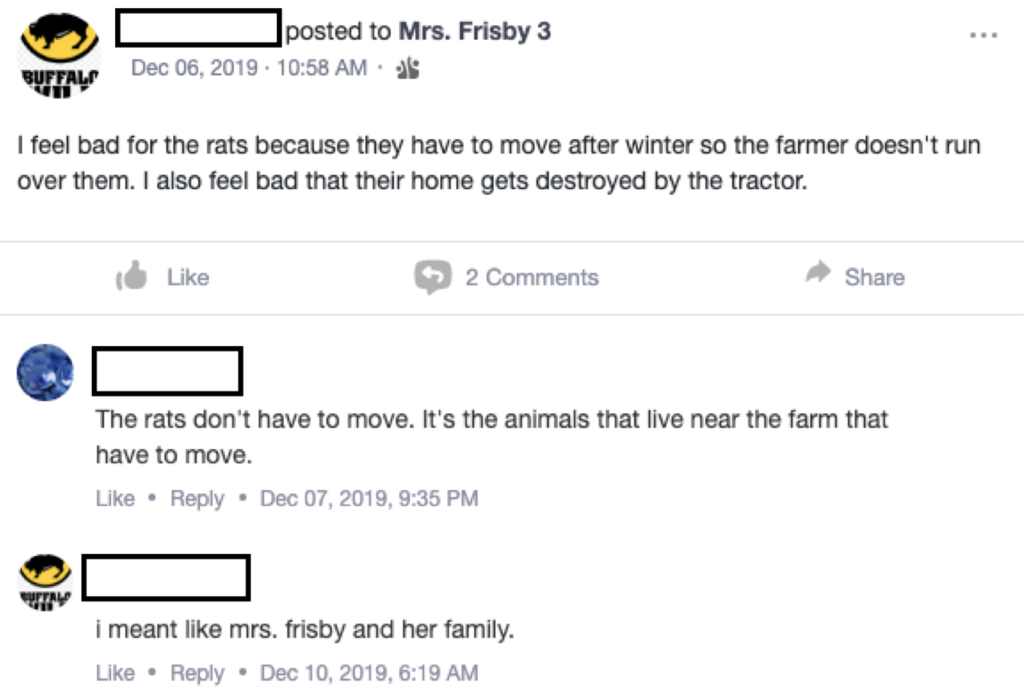Click the Share arrow icon
The image size is (1024, 691).
(818, 275)
